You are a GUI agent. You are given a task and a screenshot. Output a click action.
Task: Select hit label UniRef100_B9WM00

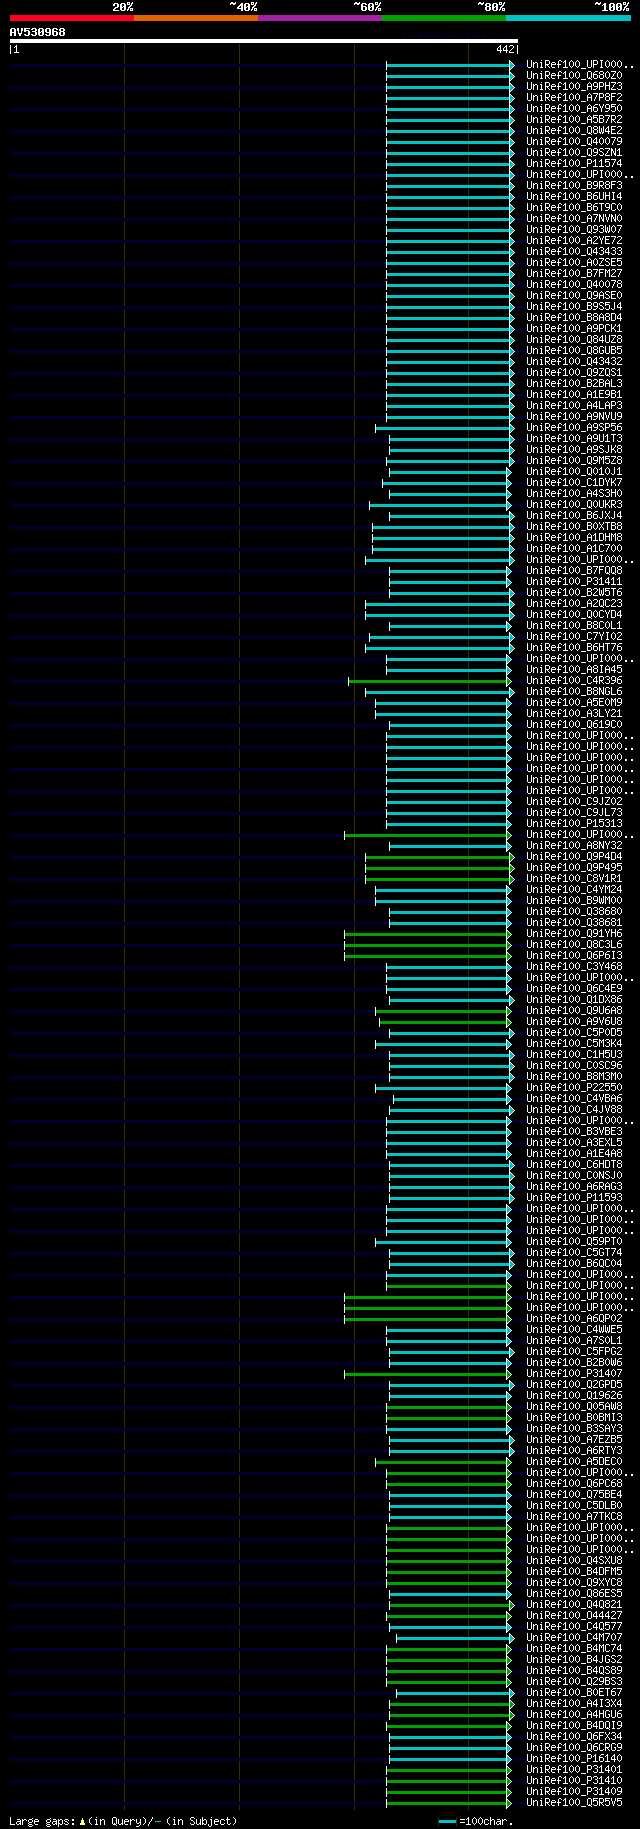(x=574, y=901)
